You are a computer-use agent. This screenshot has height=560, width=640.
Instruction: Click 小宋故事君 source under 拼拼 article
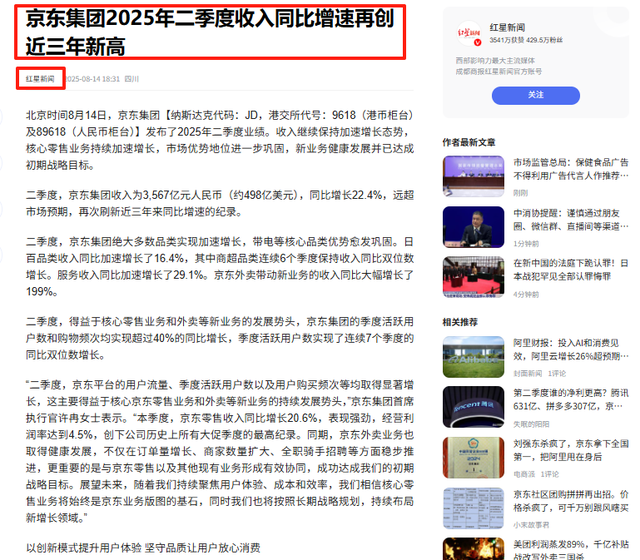531,525
